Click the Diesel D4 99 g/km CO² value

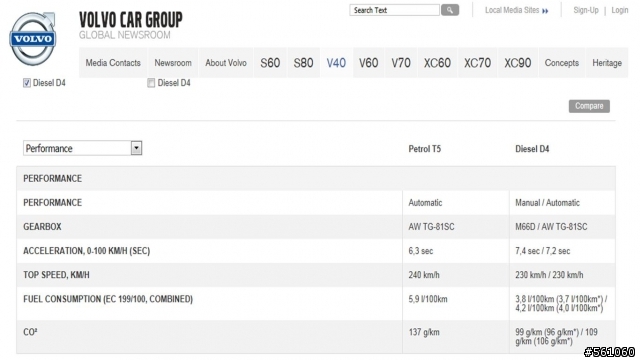click(x=556, y=337)
